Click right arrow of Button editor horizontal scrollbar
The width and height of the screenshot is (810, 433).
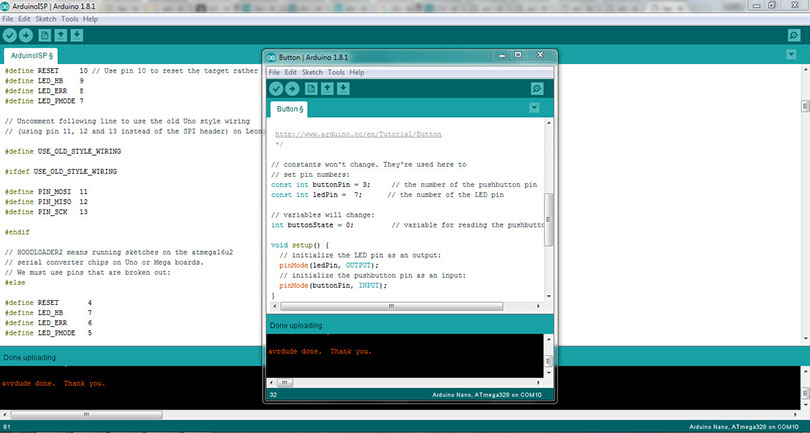click(x=538, y=306)
